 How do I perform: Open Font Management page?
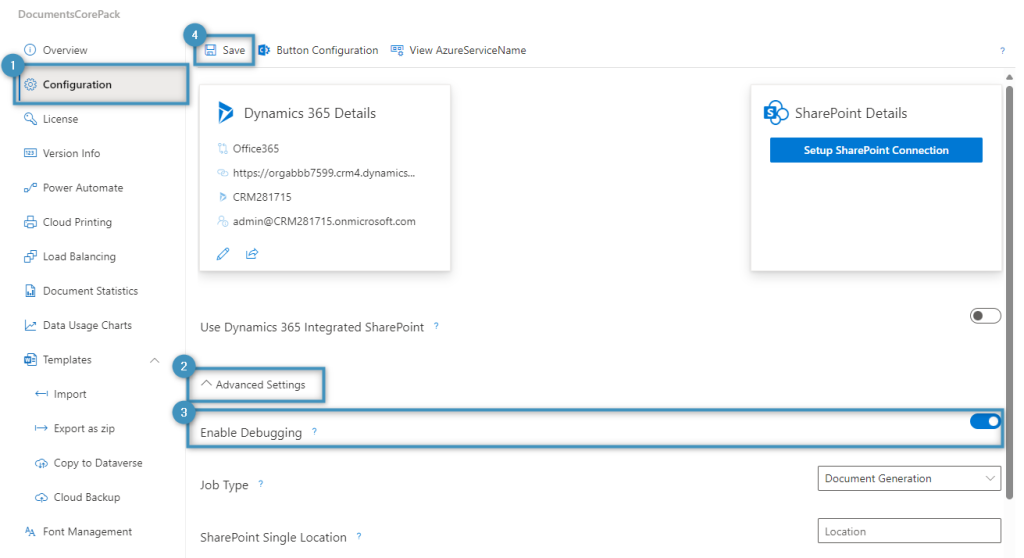click(x=88, y=532)
